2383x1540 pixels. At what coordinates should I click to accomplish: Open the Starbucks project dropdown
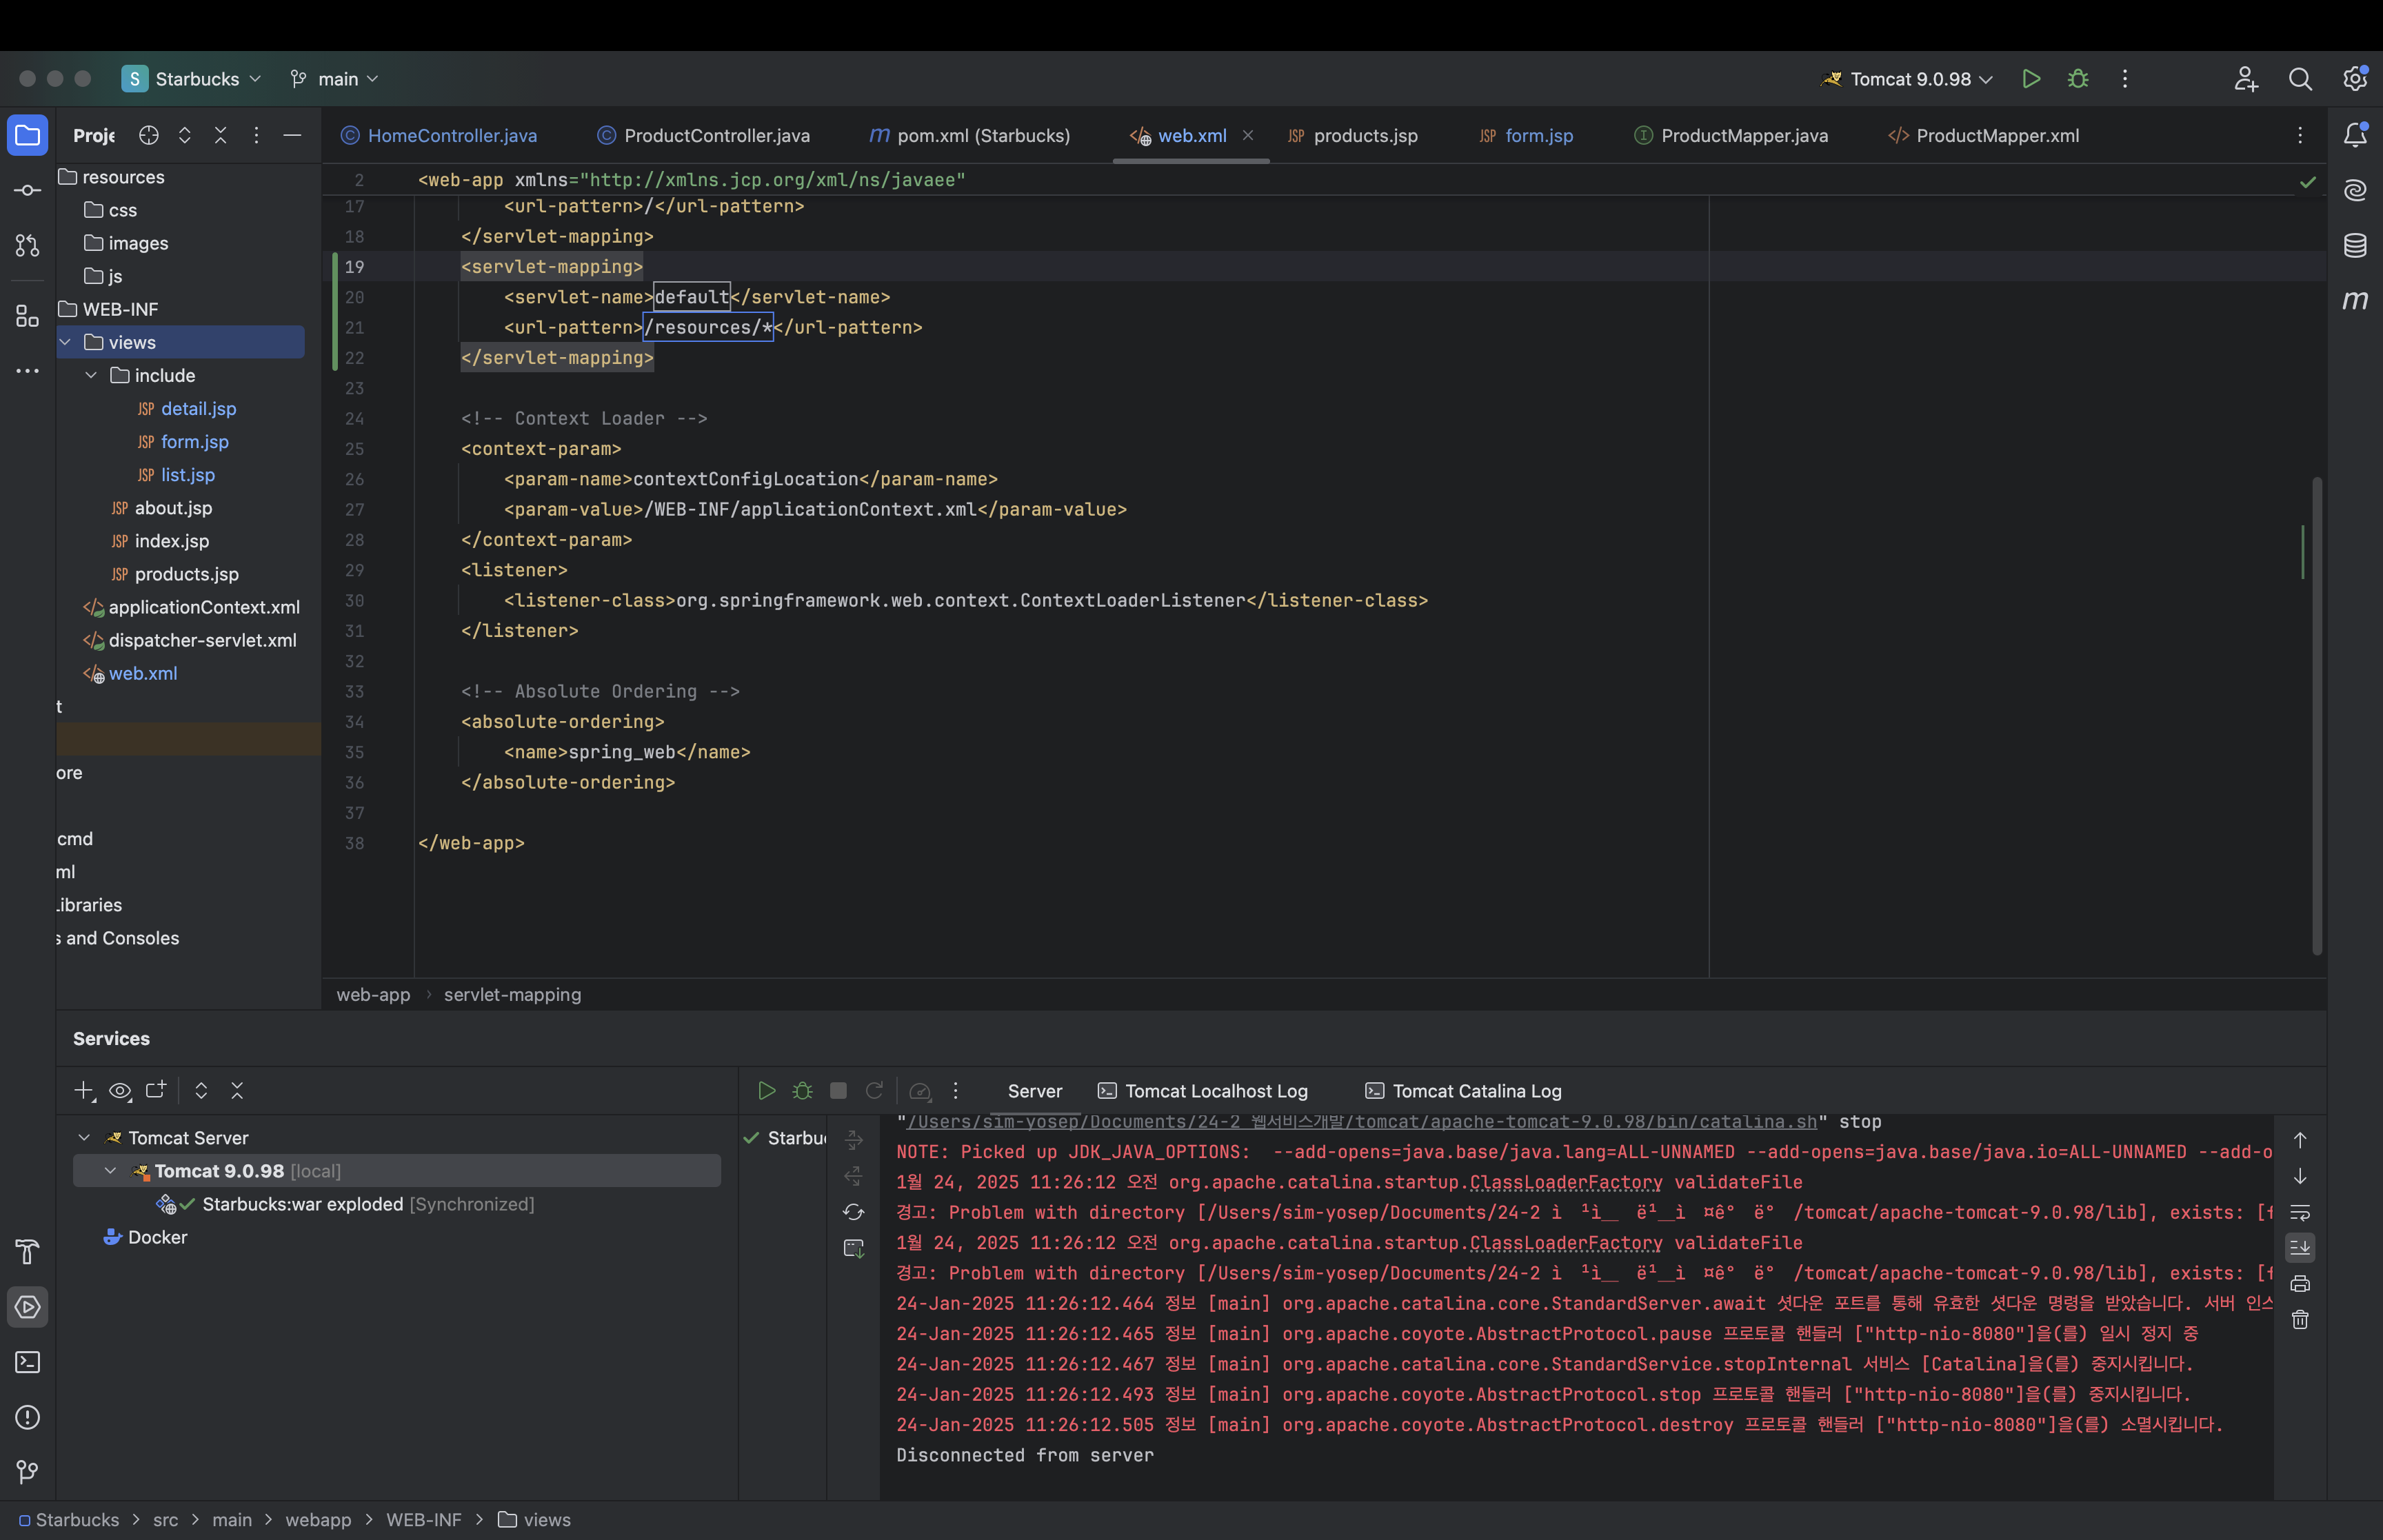191,79
